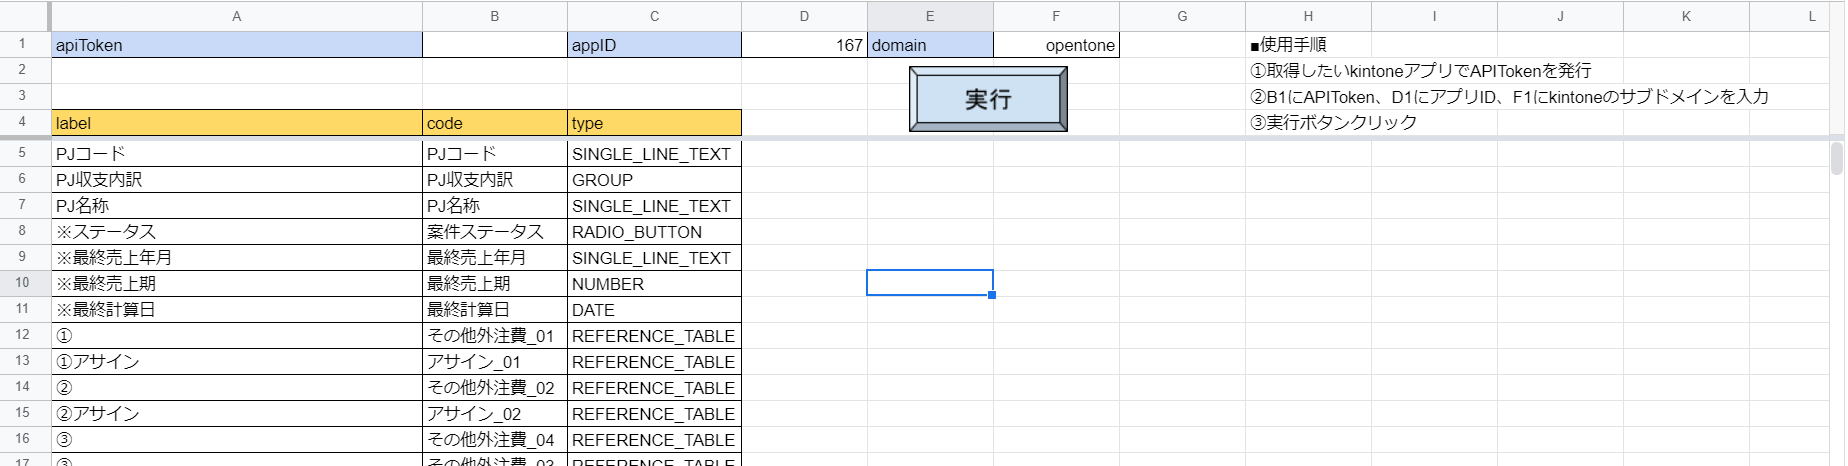The height and width of the screenshot is (466, 1848).
Task: Select the ③実行ボタンクリック instruction cell
Action: point(1308,122)
